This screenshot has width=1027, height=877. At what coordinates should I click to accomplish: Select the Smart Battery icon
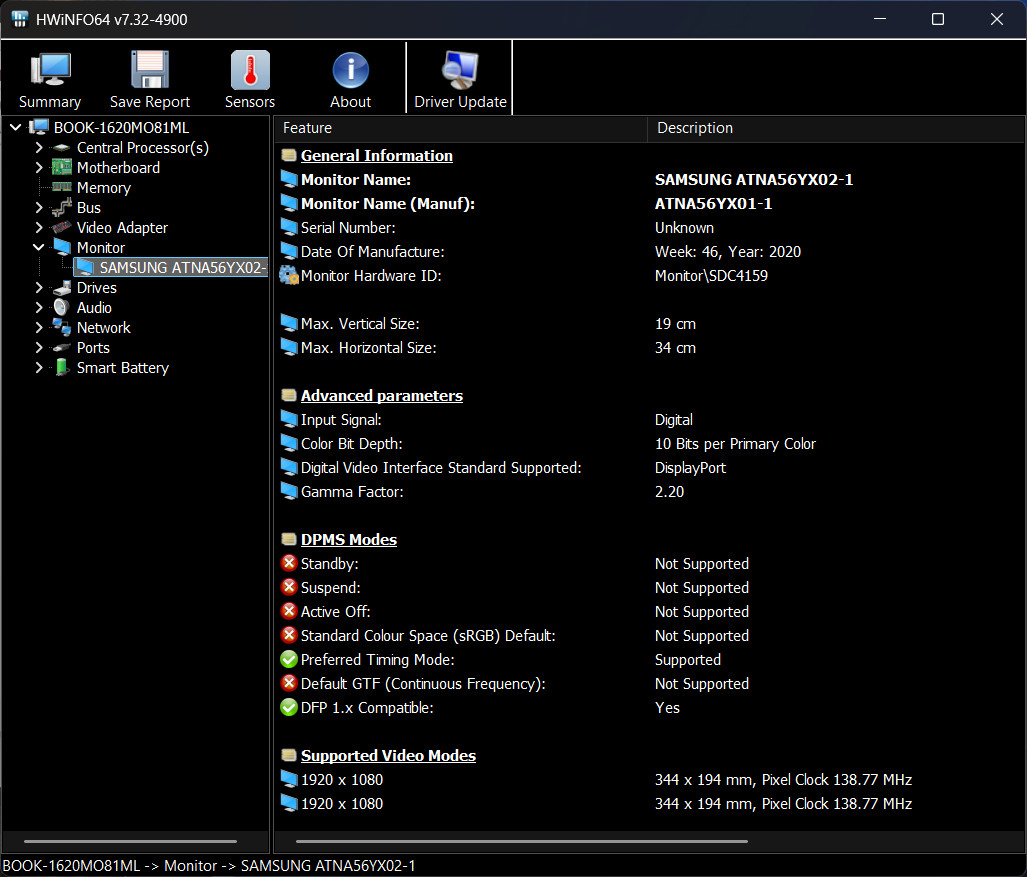[62, 367]
